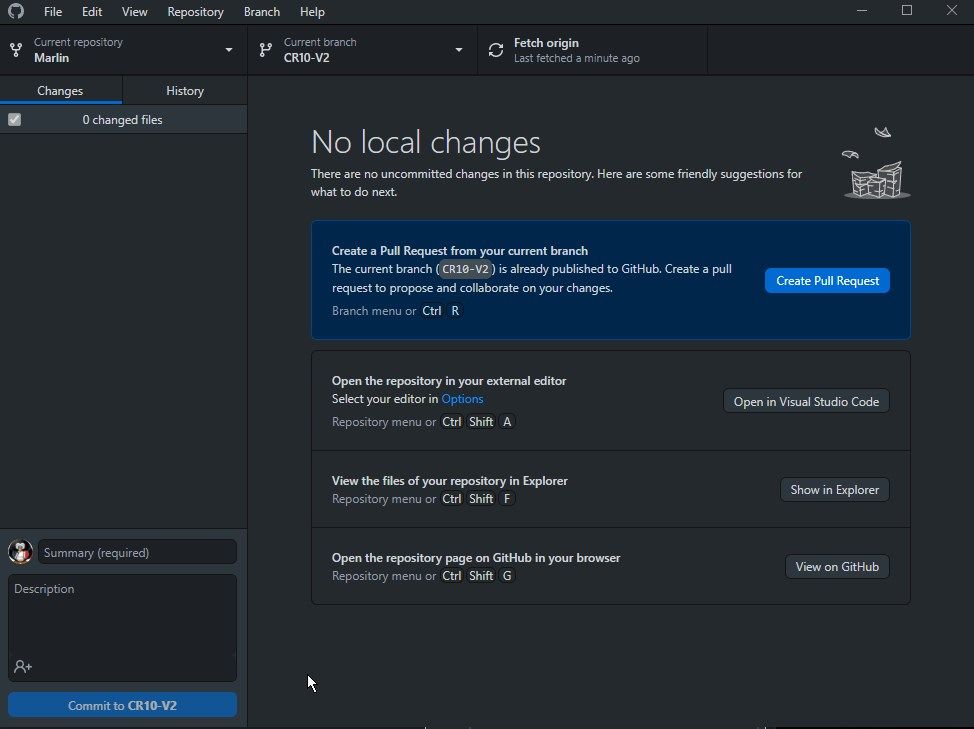Open the Repository menu

[195, 11]
